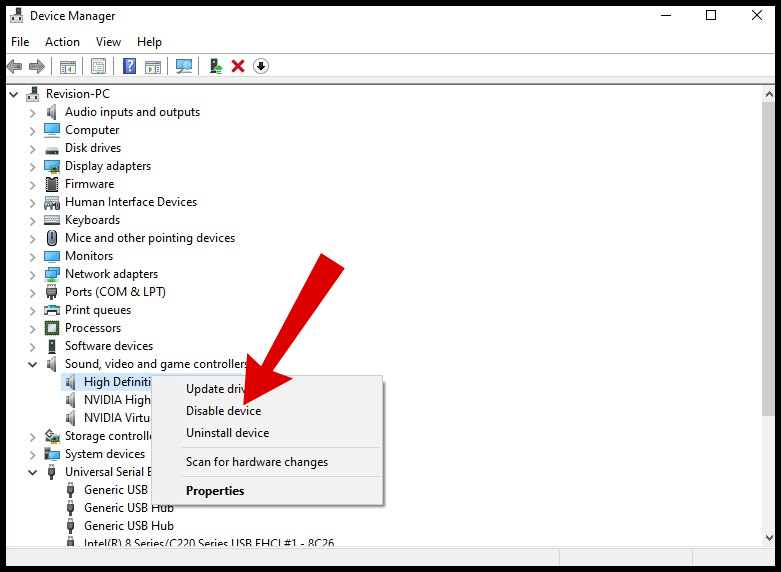Select the Monitors category label

(89, 256)
